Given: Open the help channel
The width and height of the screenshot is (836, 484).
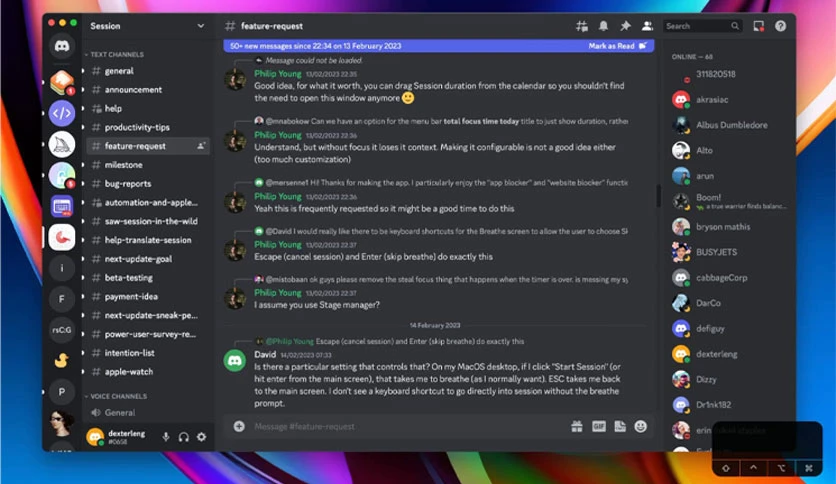Looking at the screenshot, I should (148, 108).
